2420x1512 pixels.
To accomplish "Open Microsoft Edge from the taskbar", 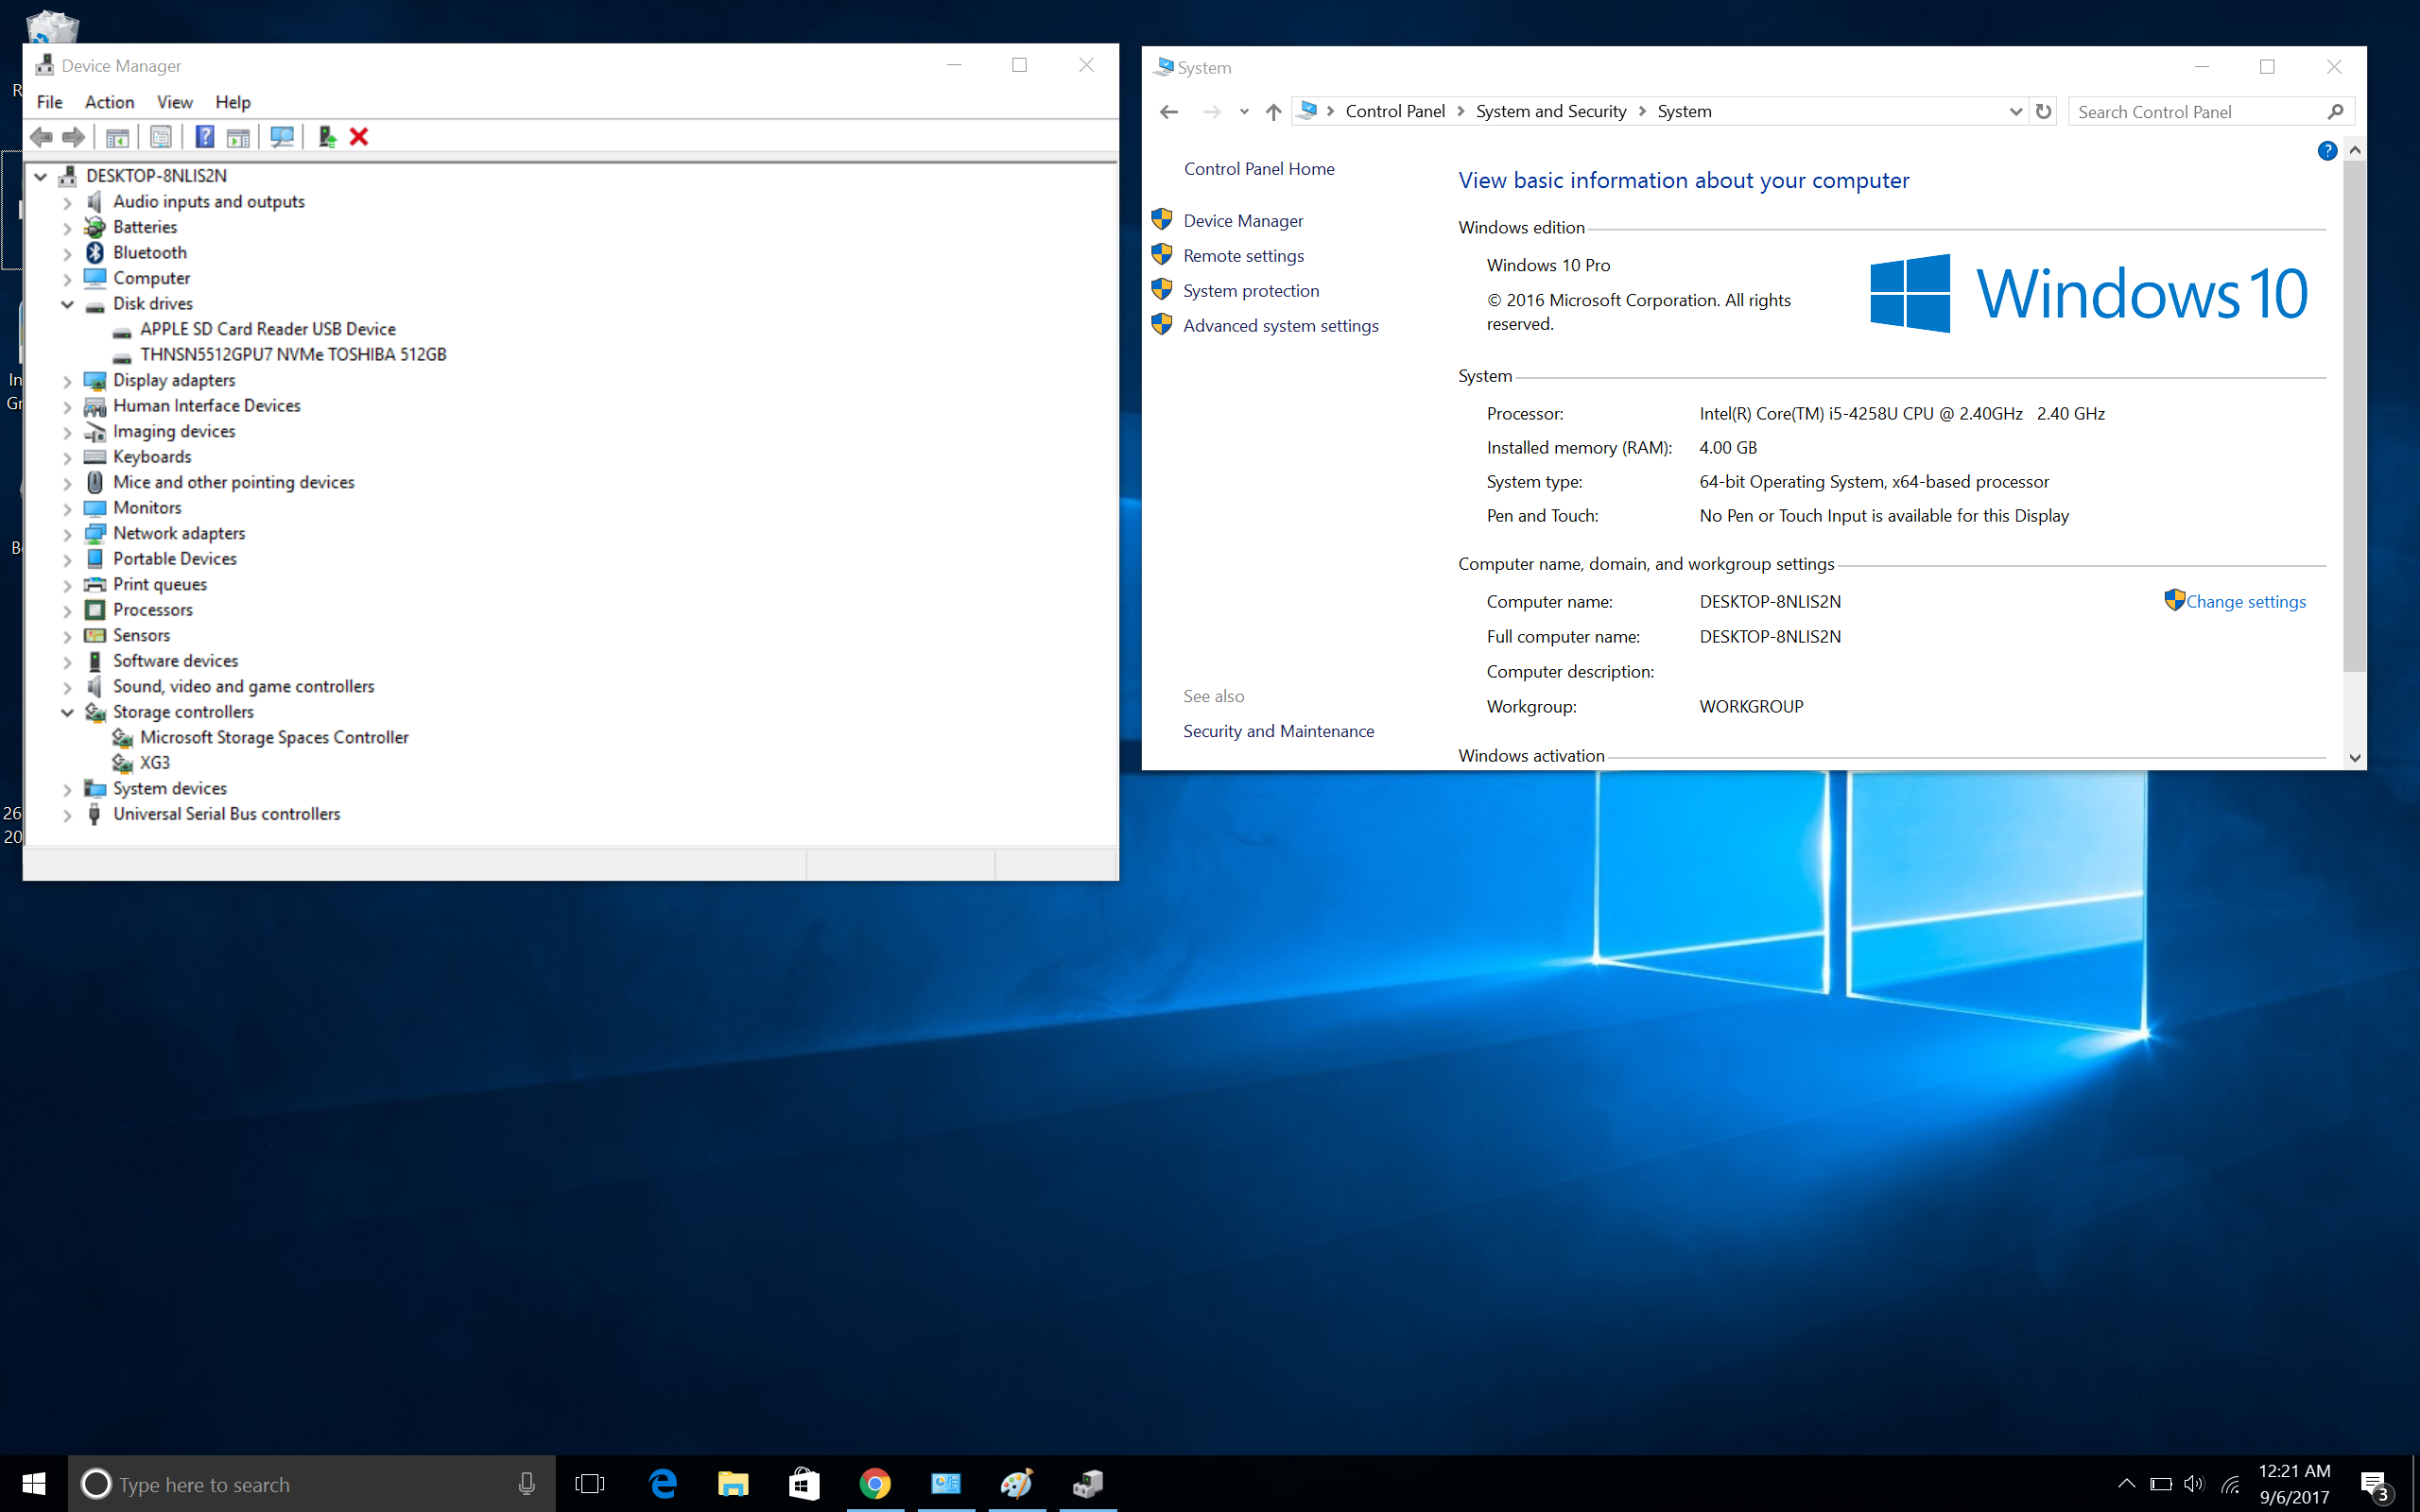I will (663, 1484).
